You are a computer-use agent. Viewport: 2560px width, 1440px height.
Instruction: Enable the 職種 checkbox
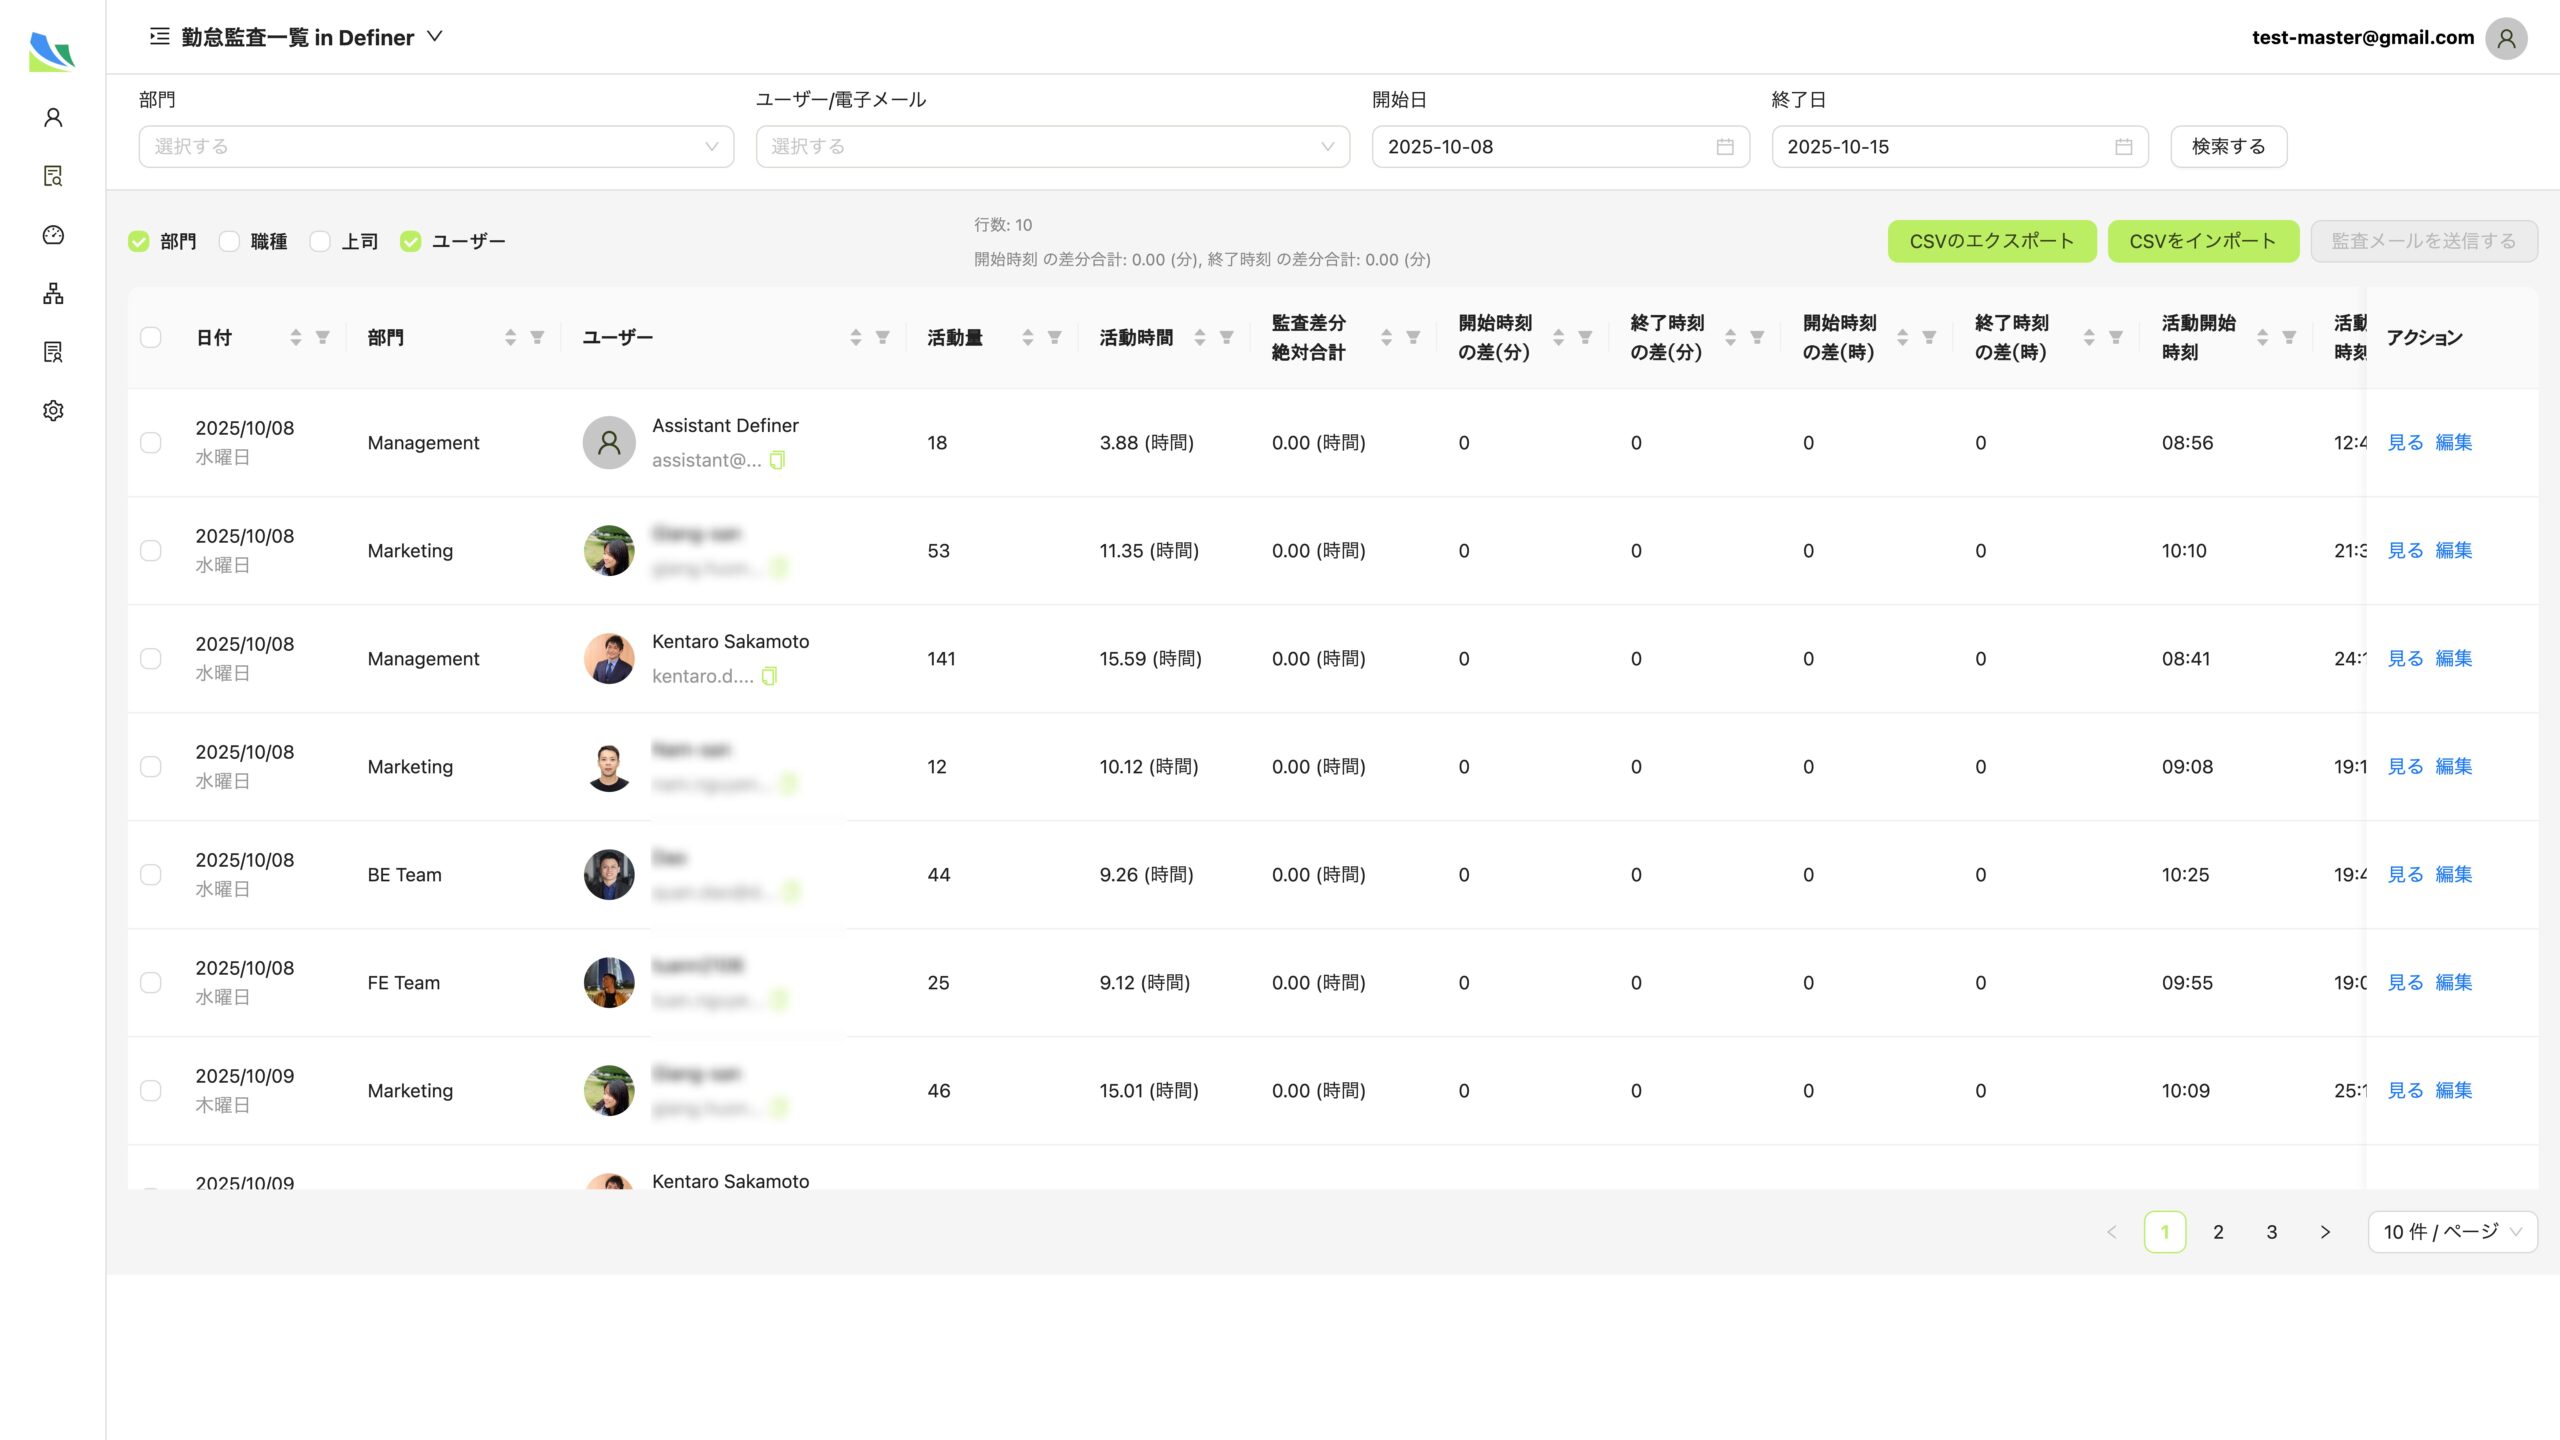[229, 241]
